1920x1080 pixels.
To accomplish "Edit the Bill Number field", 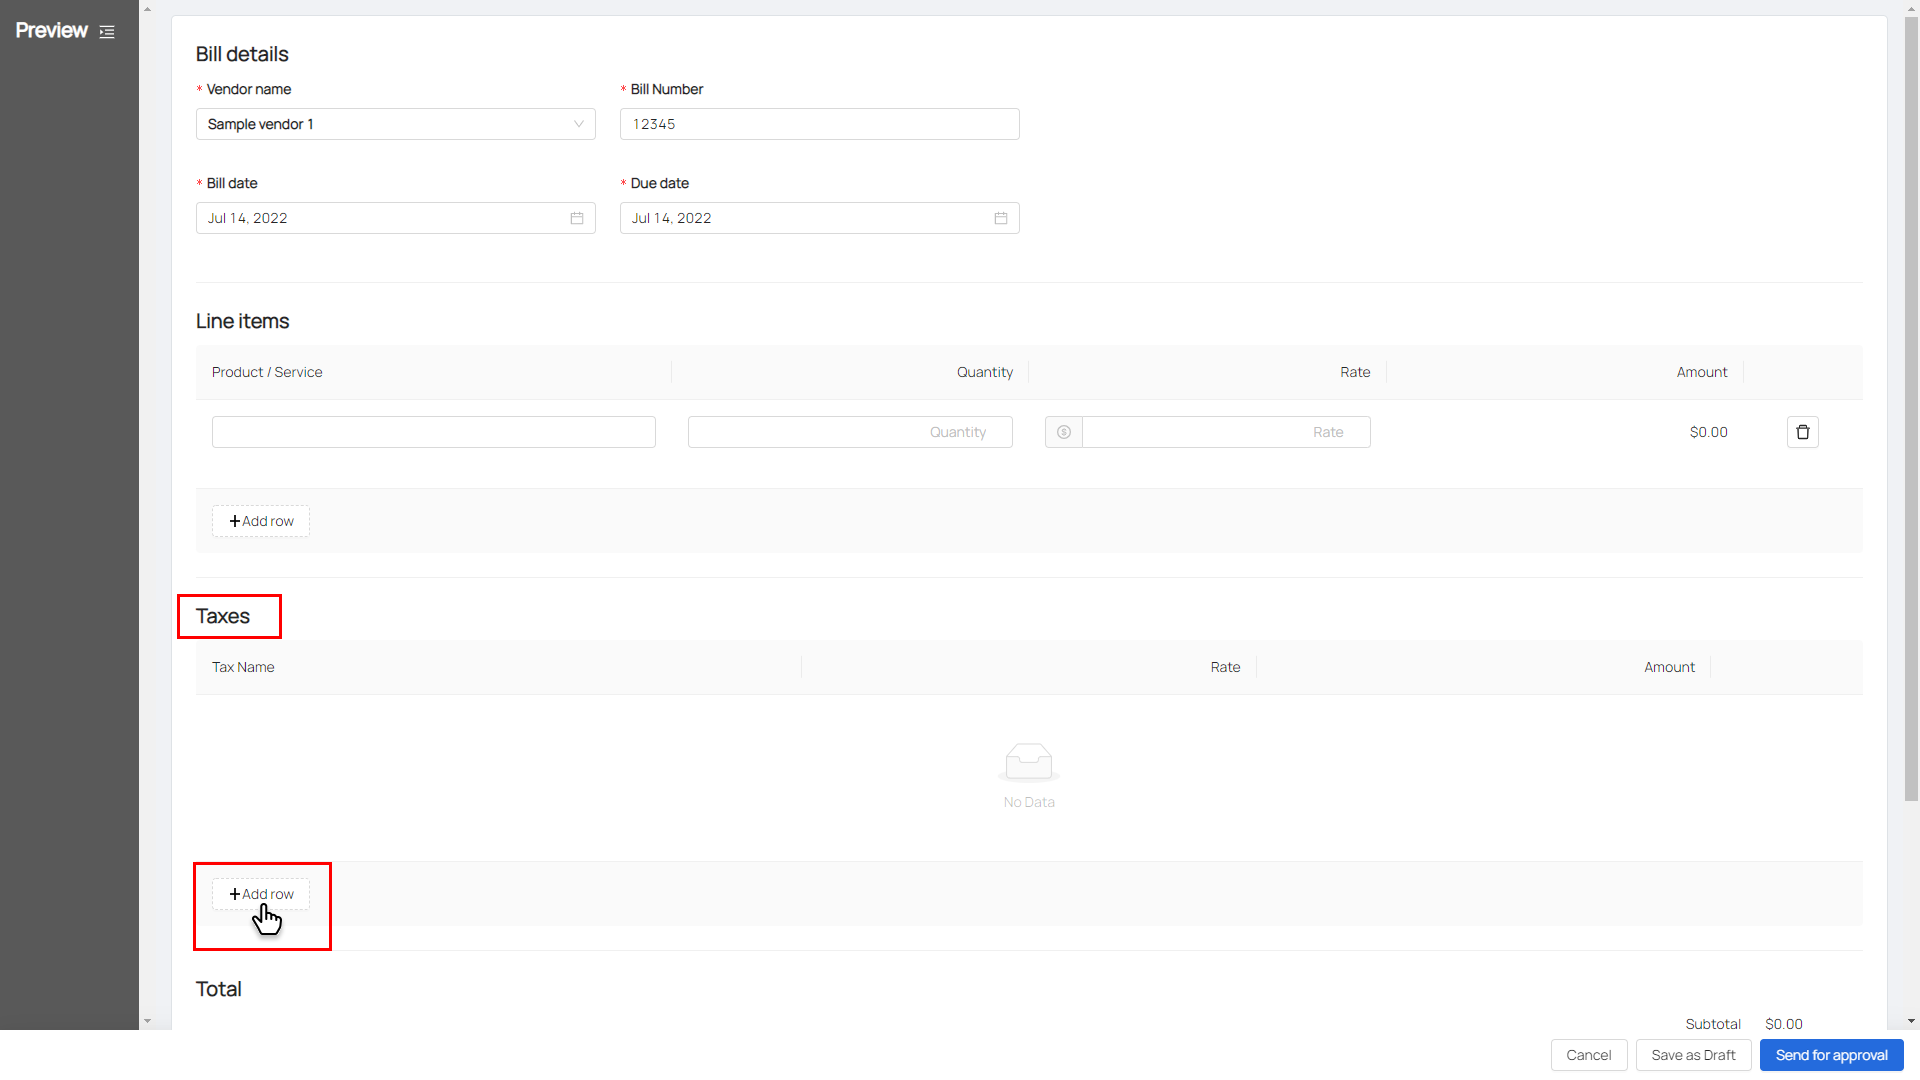I will click(819, 124).
